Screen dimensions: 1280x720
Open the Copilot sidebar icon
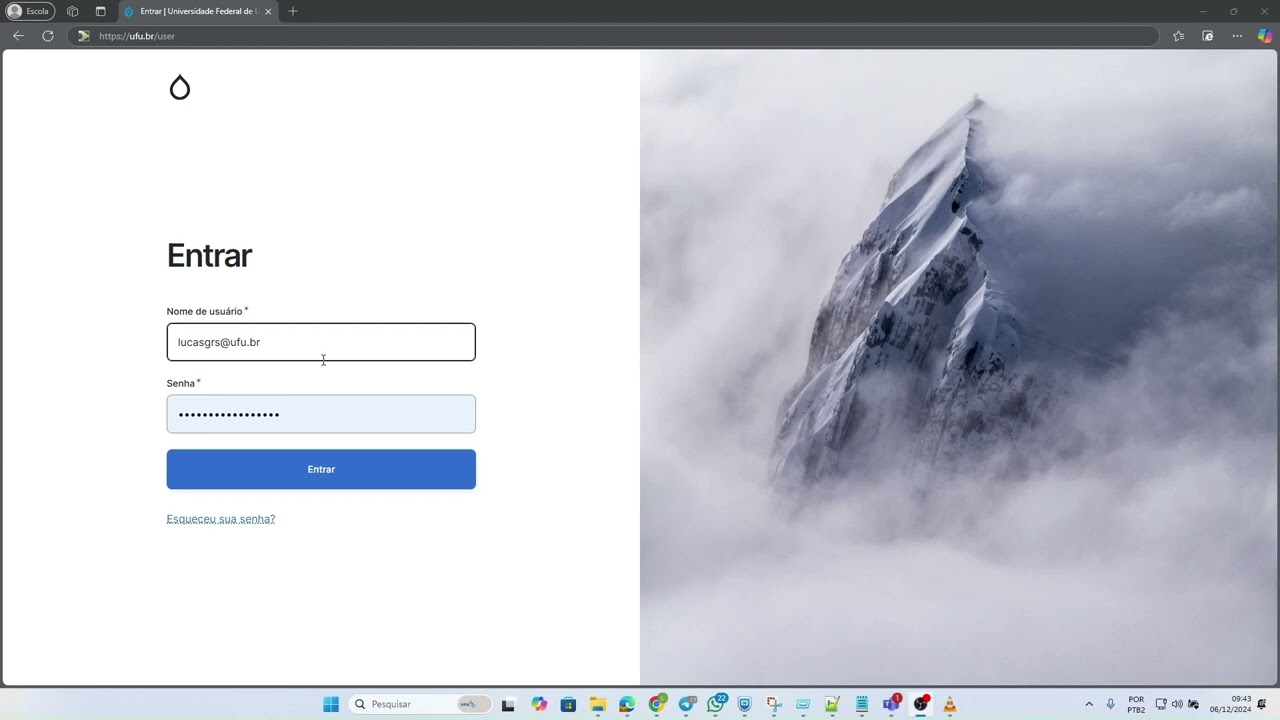pyautogui.click(x=1265, y=36)
